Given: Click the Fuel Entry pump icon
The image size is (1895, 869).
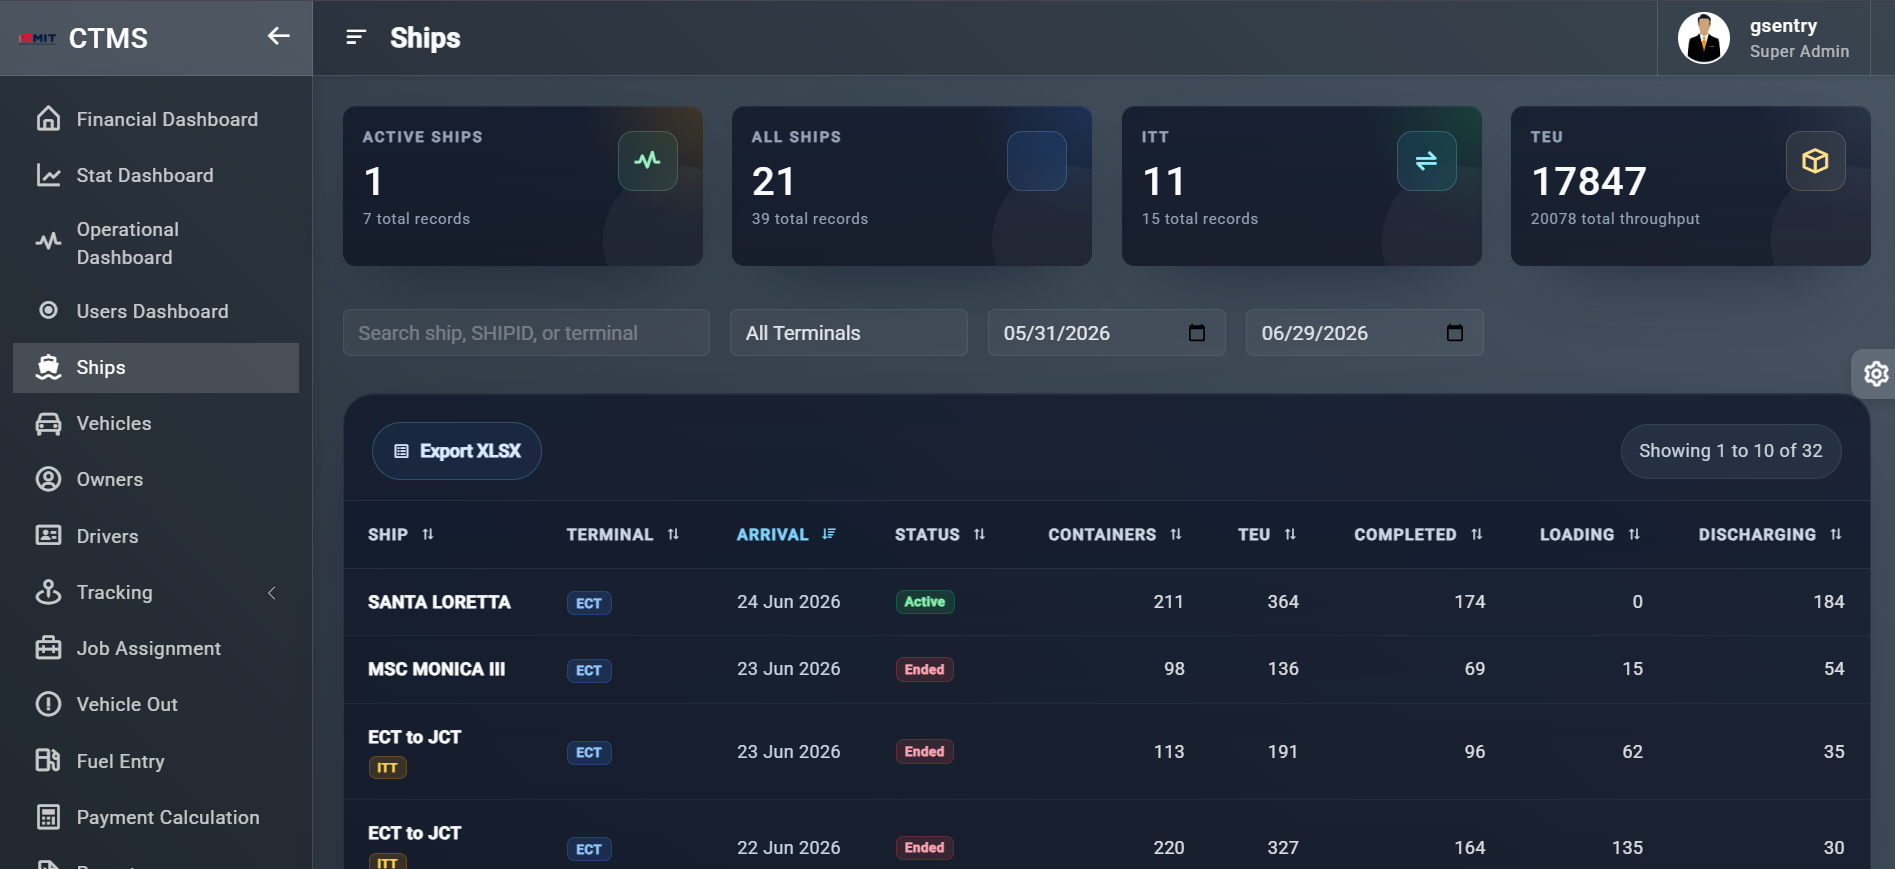Looking at the screenshot, I should 48,760.
